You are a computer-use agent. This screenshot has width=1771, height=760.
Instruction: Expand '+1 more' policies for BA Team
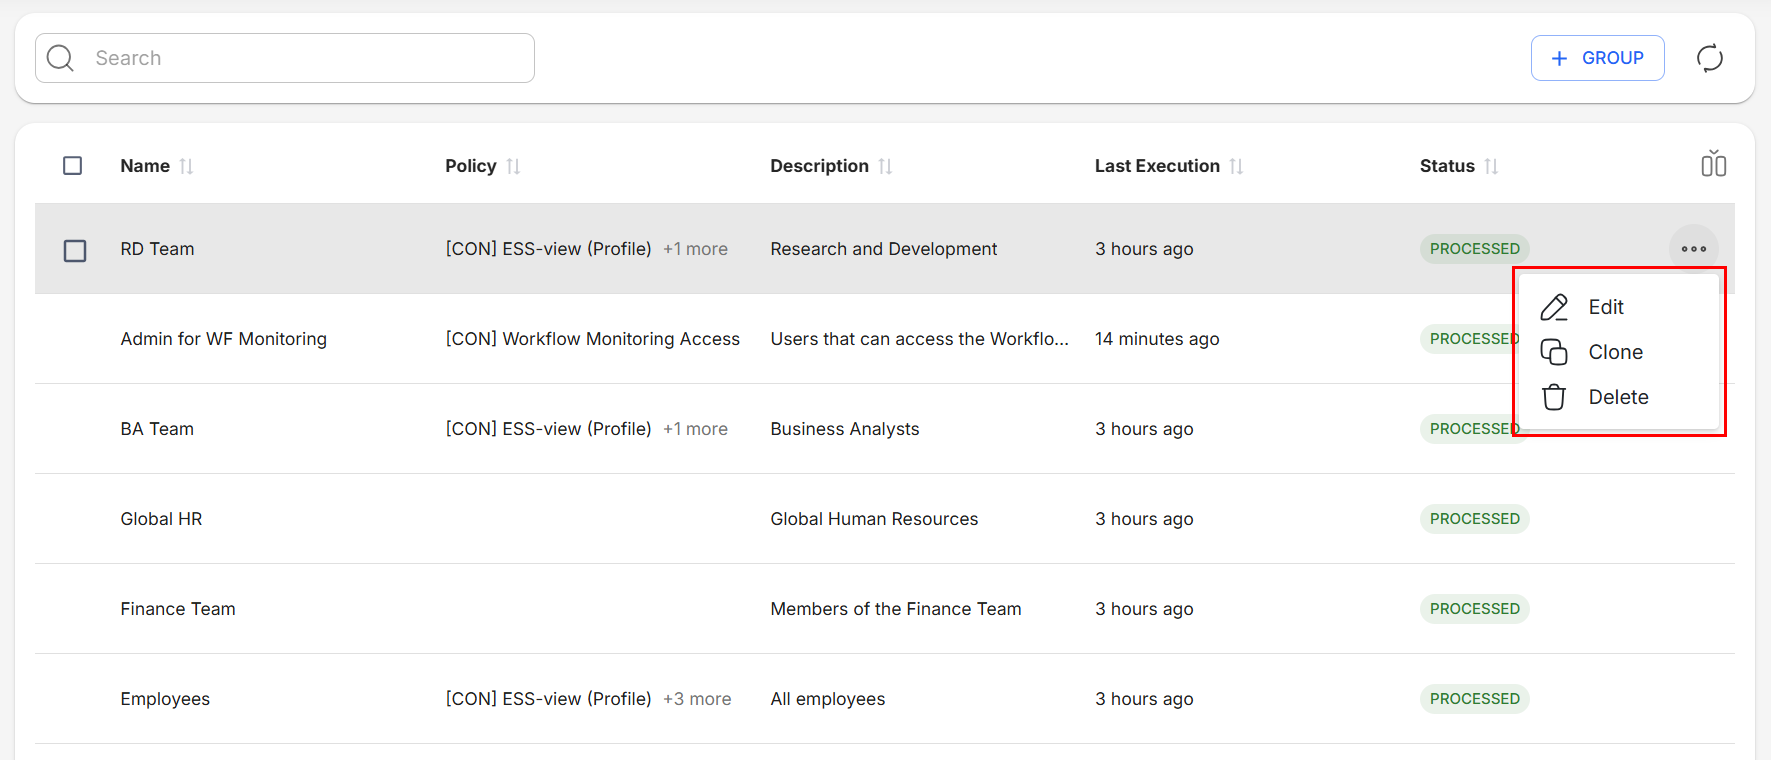coord(695,429)
